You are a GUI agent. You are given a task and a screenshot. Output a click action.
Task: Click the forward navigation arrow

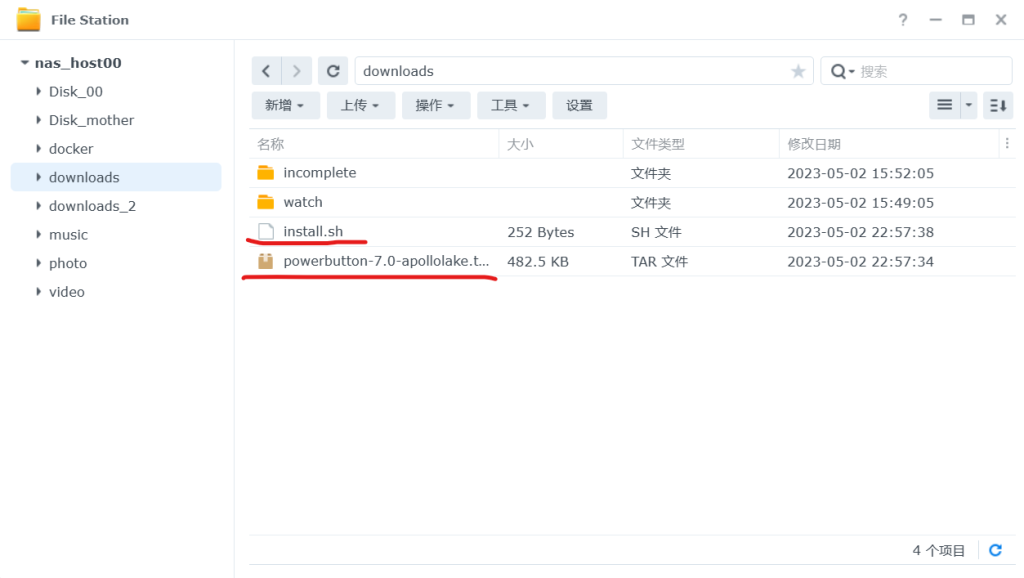pos(297,71)
